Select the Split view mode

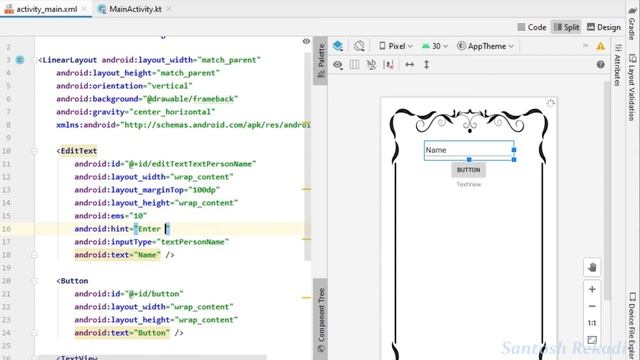[566, 27]
